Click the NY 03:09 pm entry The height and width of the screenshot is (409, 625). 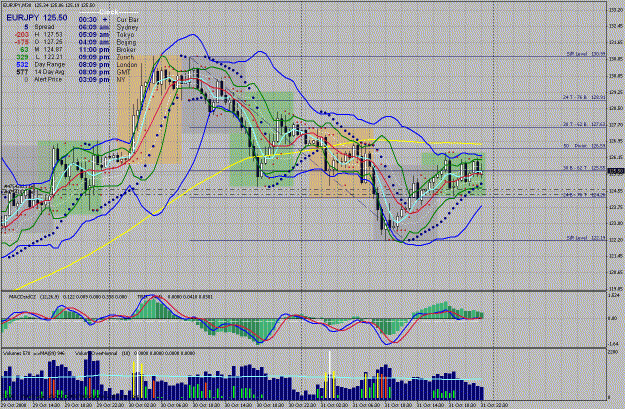[102, 80]
